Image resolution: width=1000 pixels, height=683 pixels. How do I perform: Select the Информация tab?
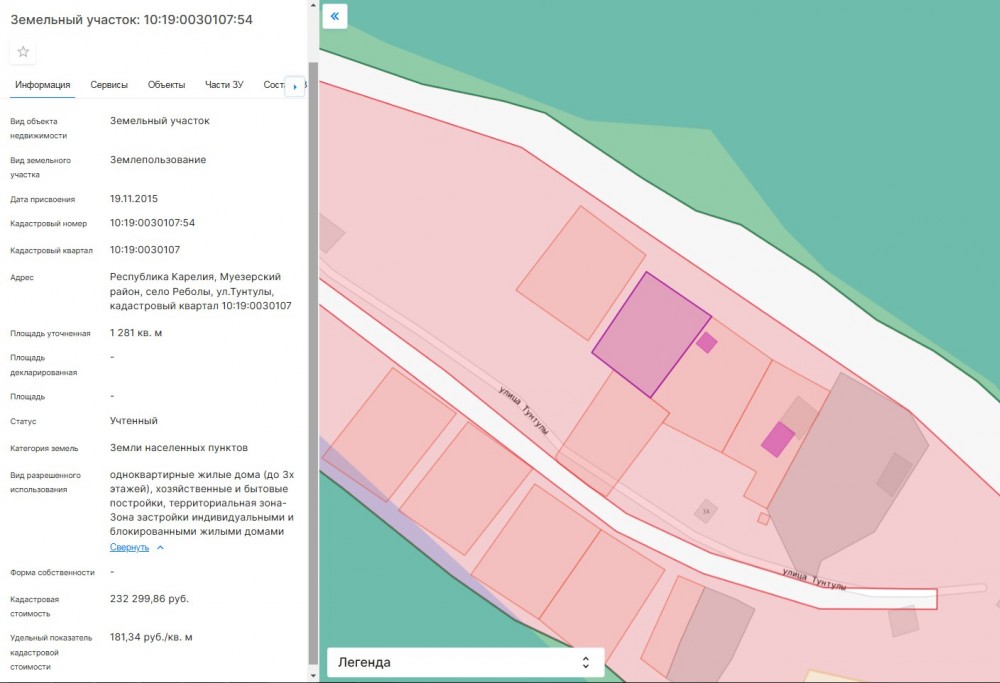[43, 85]
